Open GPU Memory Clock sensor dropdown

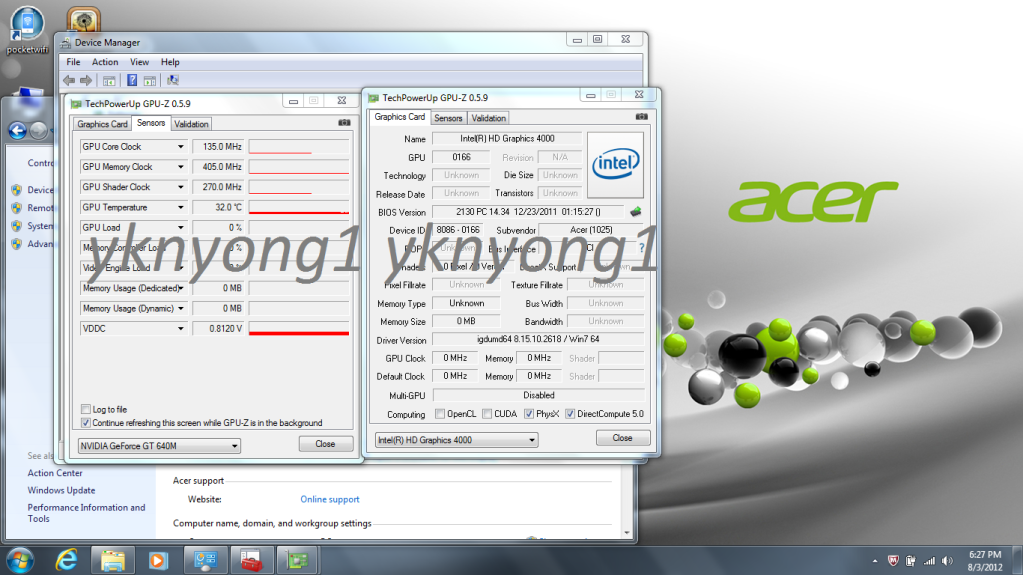coord(181,167)
